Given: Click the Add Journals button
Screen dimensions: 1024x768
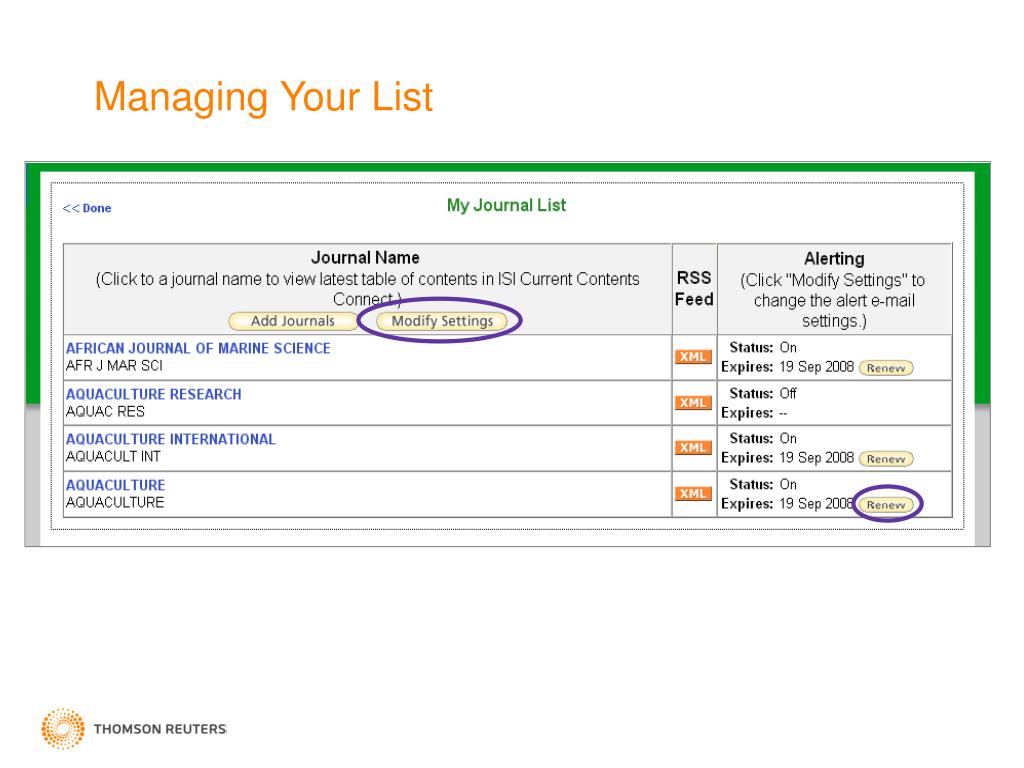Looking at the screenshot, I should (x=293, y=321).
